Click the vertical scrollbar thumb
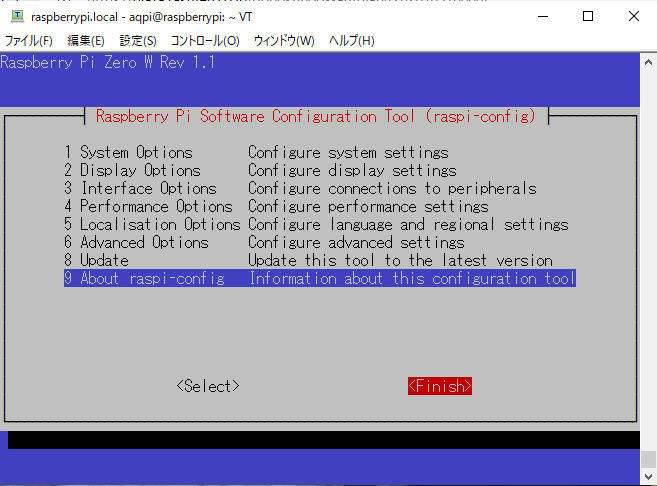The image size is (657, 486). pos(648,459)
